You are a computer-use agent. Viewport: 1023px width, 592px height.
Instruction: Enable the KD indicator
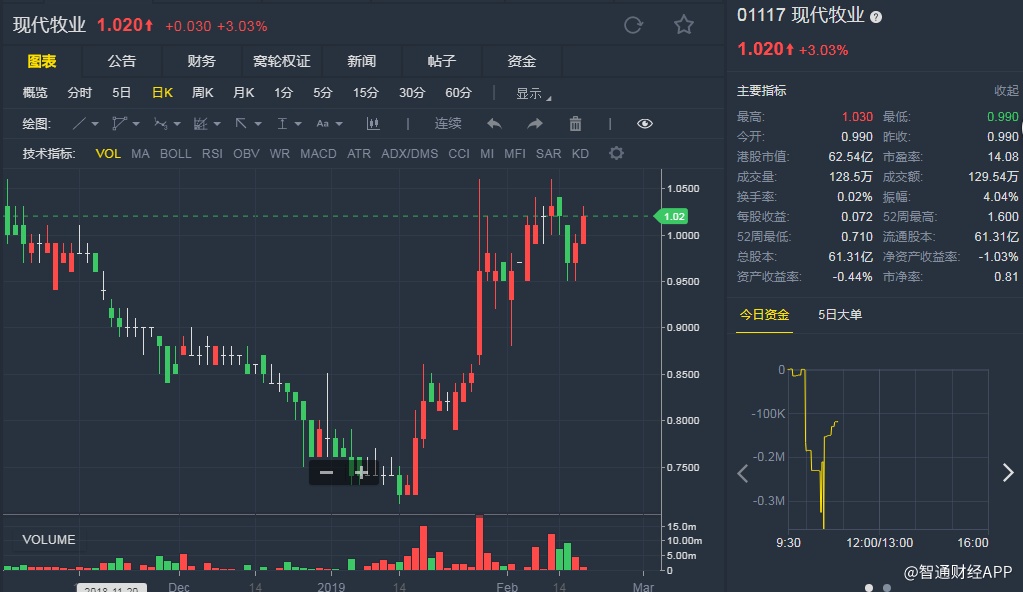click(580, 153)
